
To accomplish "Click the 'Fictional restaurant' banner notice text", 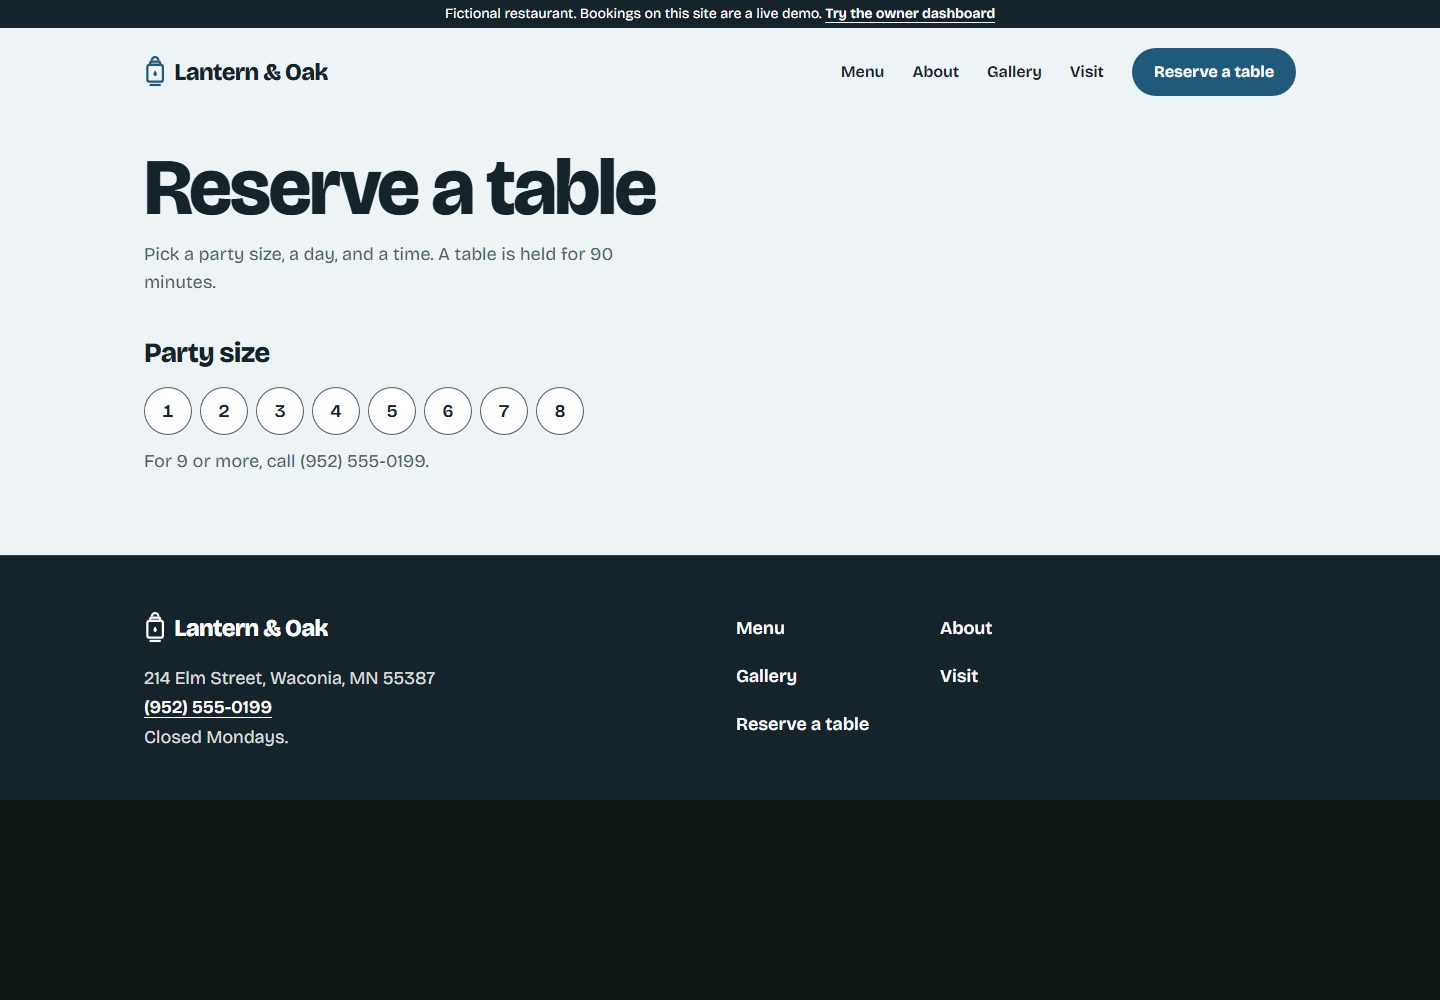I will [x=633, y=13].
